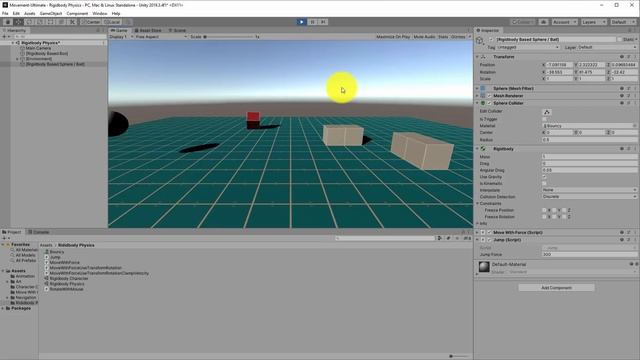This screenshot has height=360, width=640.
Task: Toggle the Use Gravity checkbox
Action: 544,177
